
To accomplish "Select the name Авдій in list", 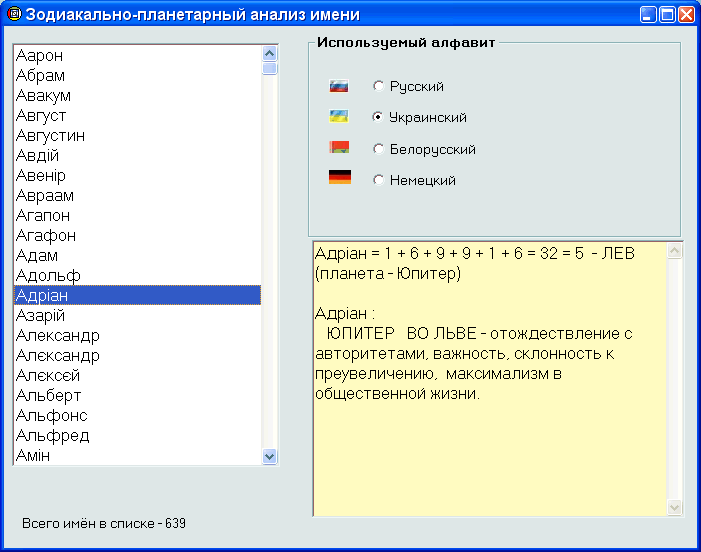I will coord(137,155).
